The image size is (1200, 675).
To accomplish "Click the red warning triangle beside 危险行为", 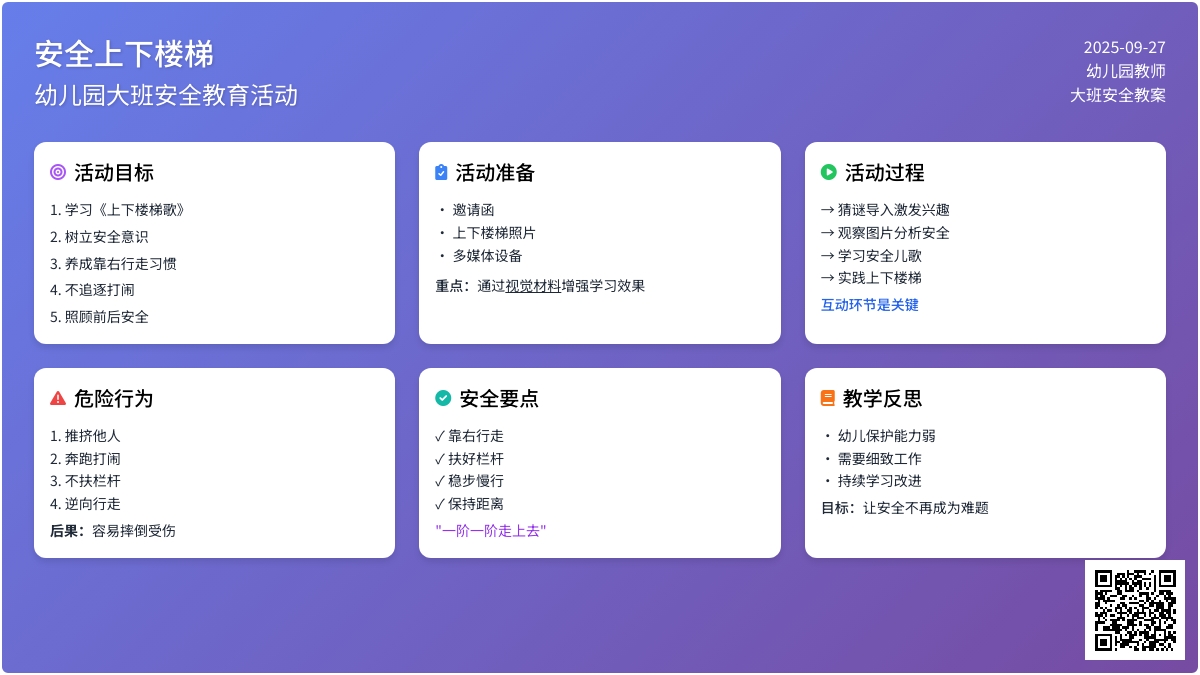I will [58, 398].
